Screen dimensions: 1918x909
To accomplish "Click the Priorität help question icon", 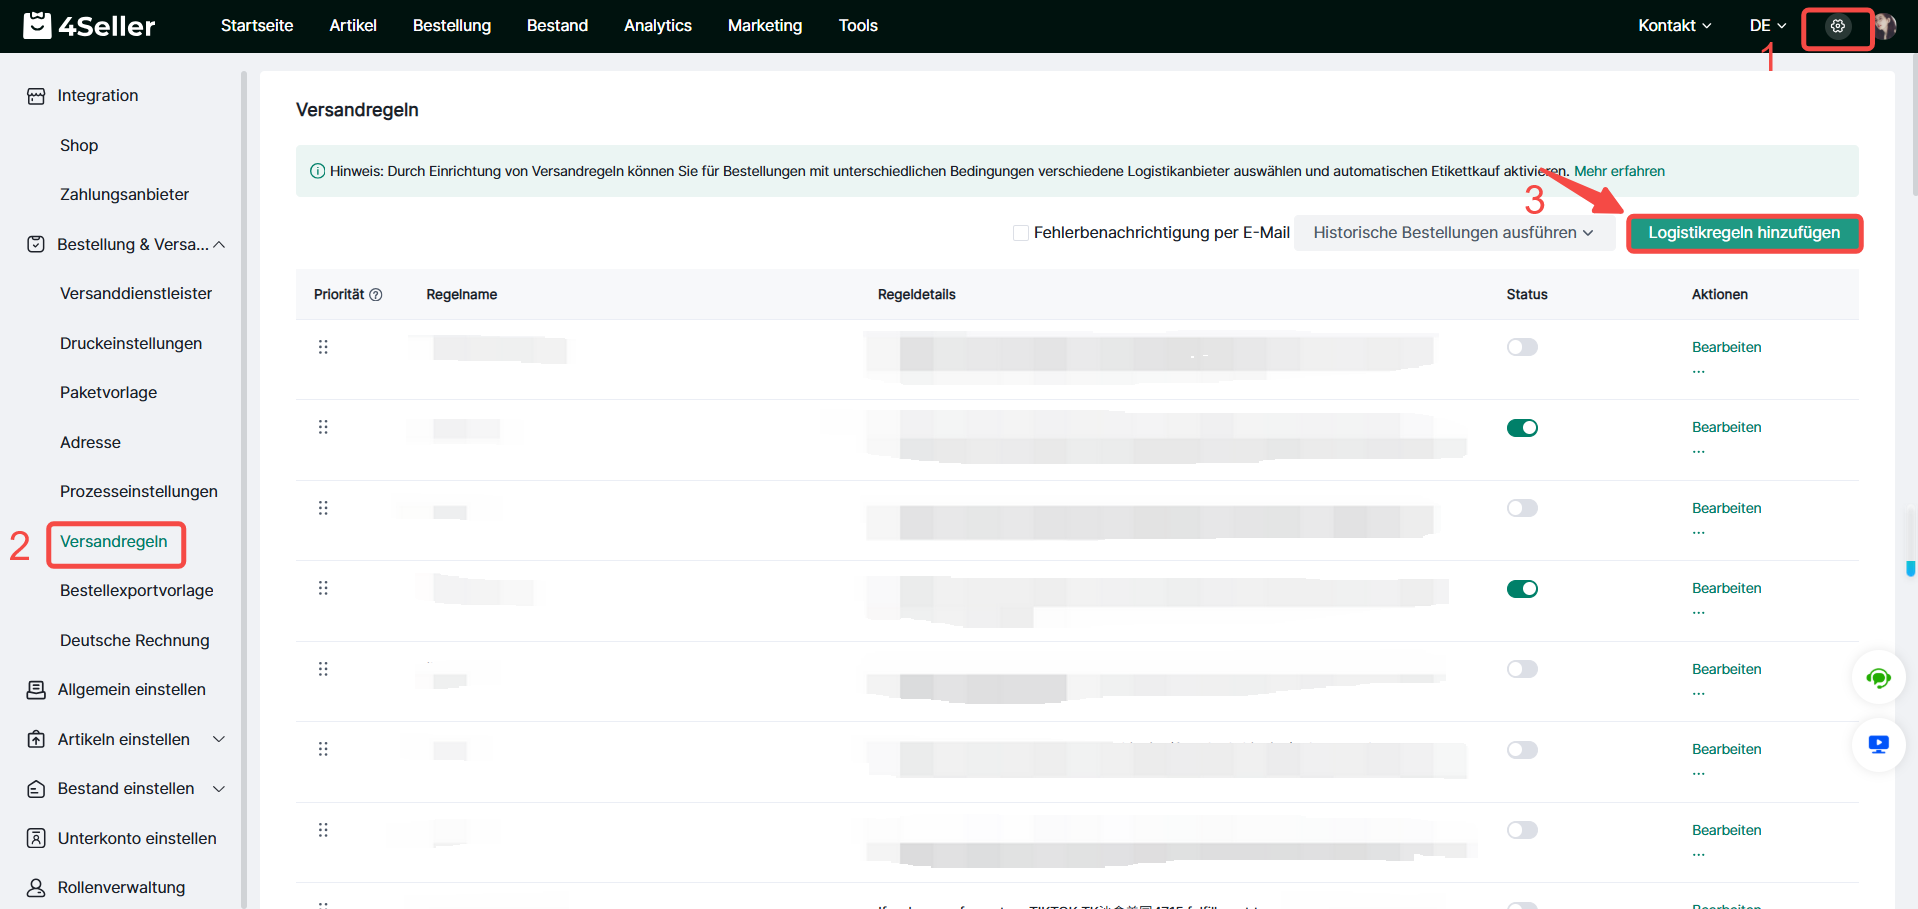I will pyautogui.click(x=376, y=295).
